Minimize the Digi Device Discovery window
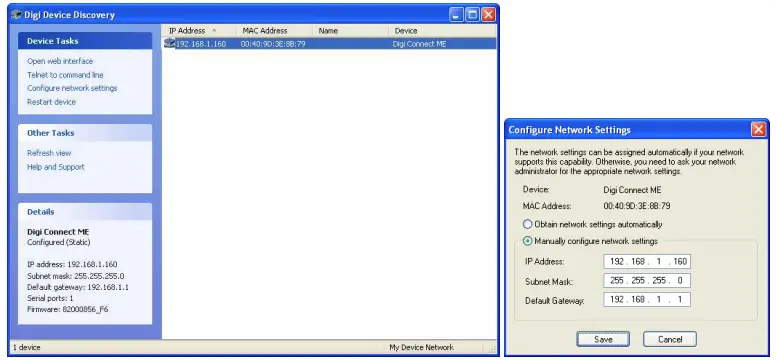Viewport: 776px width, 361px height. tap(456, 15)
